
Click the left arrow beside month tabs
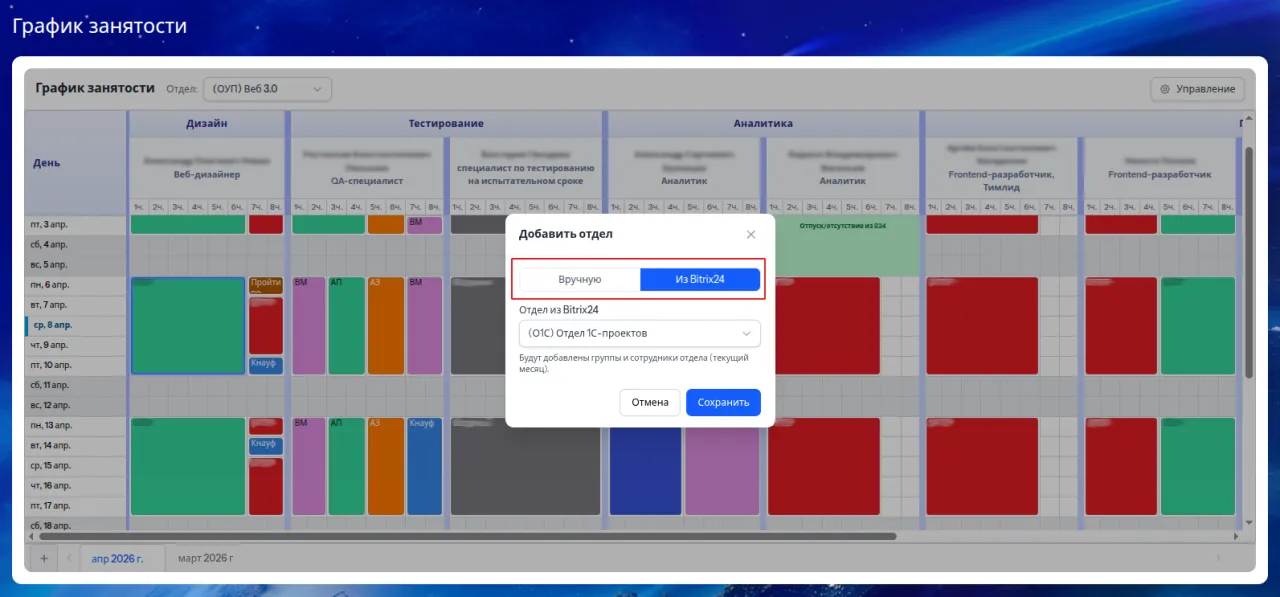(x=69, y=558)
